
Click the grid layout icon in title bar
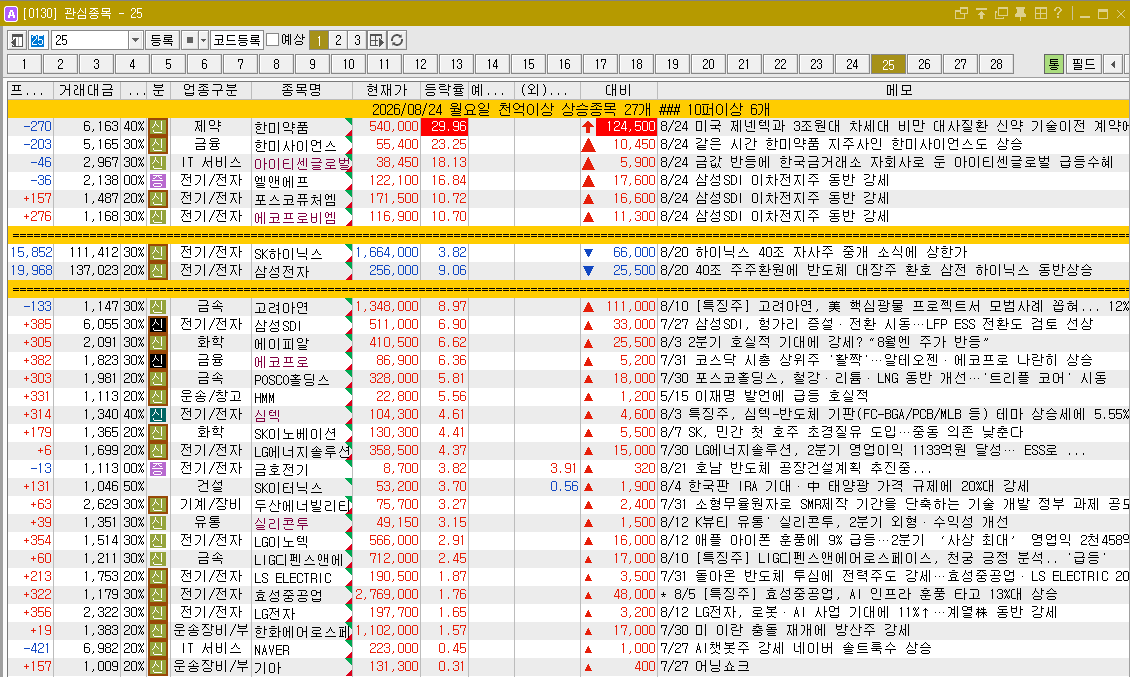(1041, 13)
